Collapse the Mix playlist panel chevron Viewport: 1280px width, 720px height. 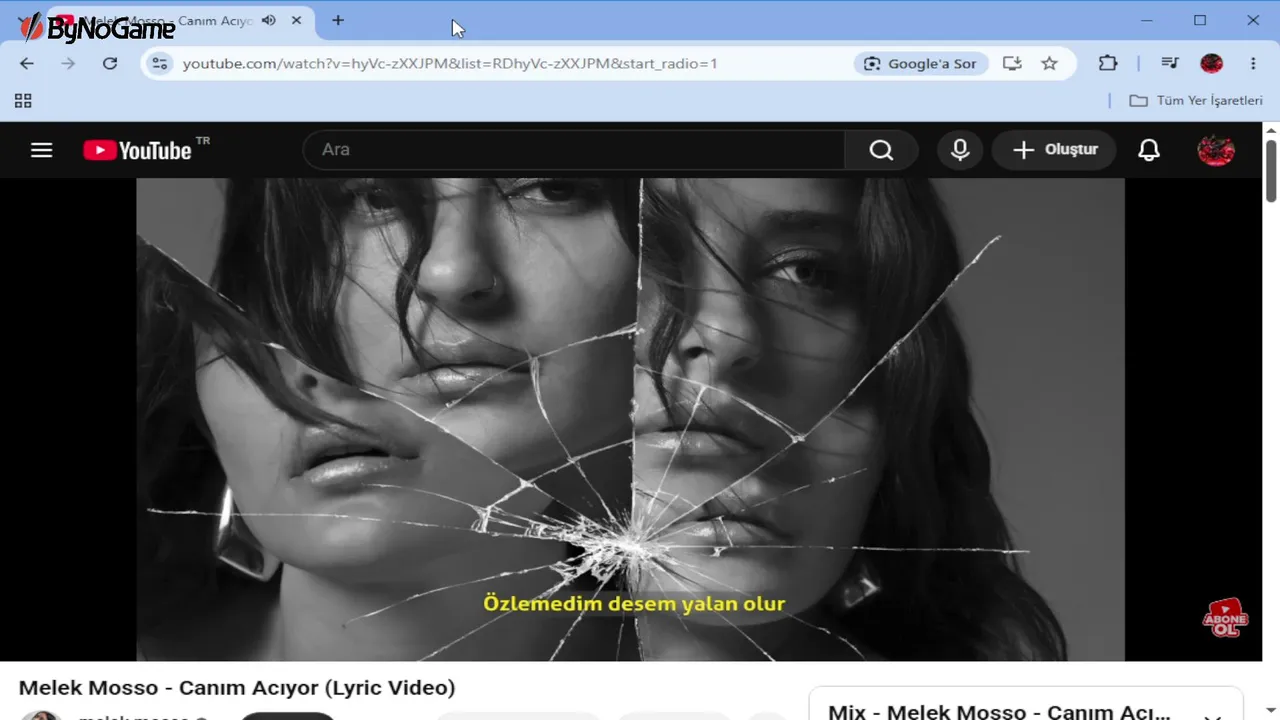1212,715
